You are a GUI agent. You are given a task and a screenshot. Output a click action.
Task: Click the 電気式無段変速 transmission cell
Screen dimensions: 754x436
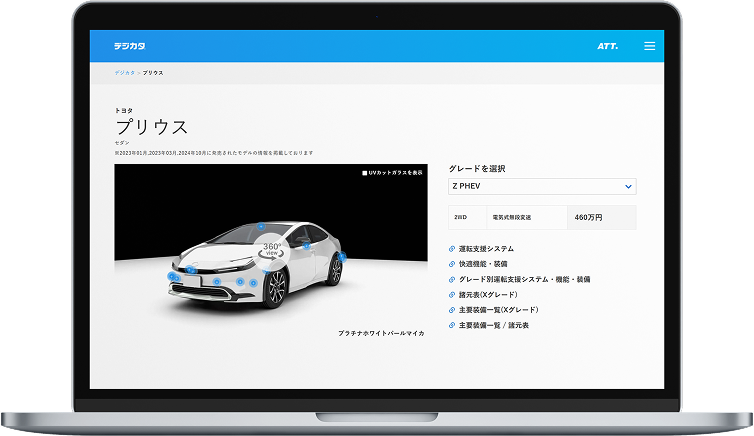[527, 217]
